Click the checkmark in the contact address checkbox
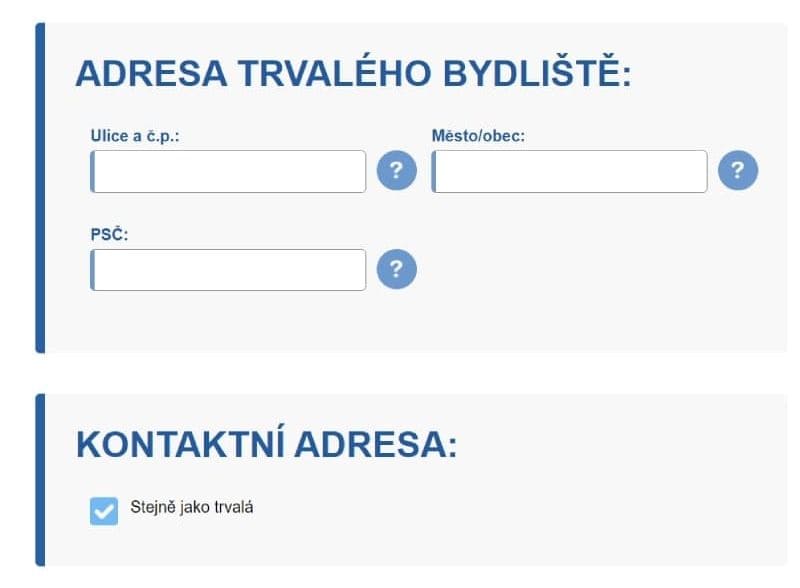 (x=104, y=511)
